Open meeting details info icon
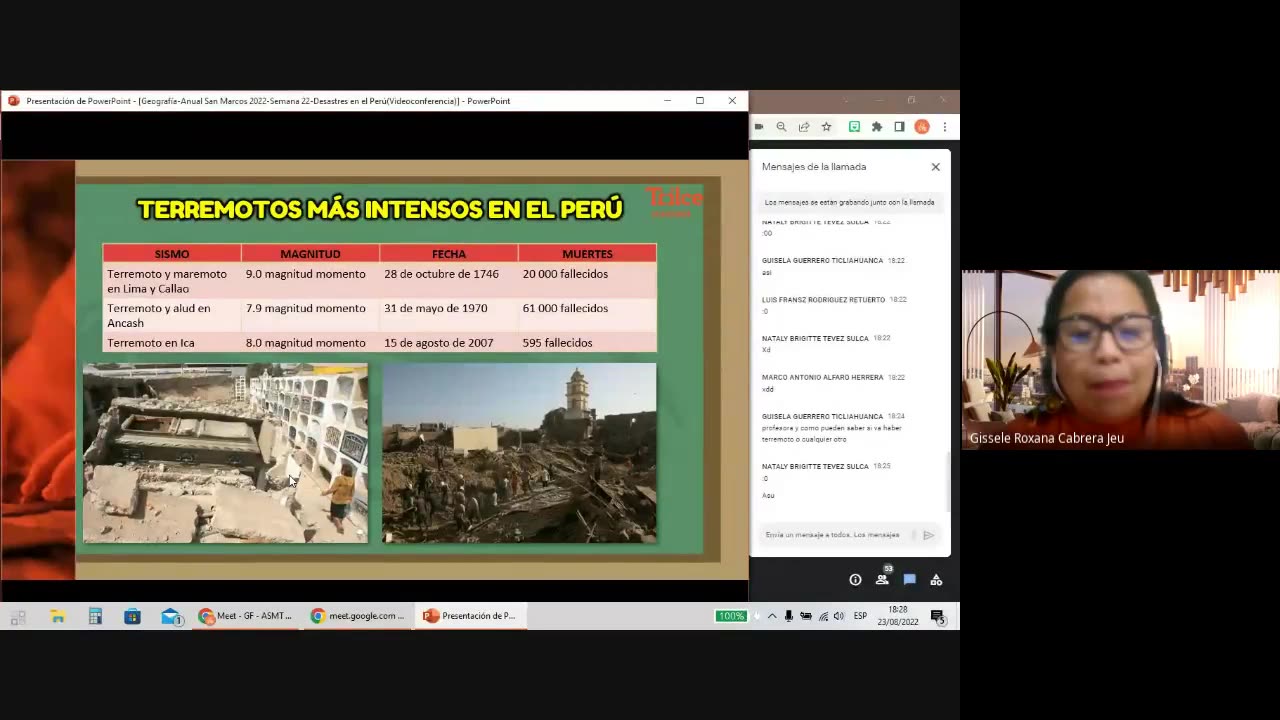This screenshot has width=1280, height=720. (855, 580)
